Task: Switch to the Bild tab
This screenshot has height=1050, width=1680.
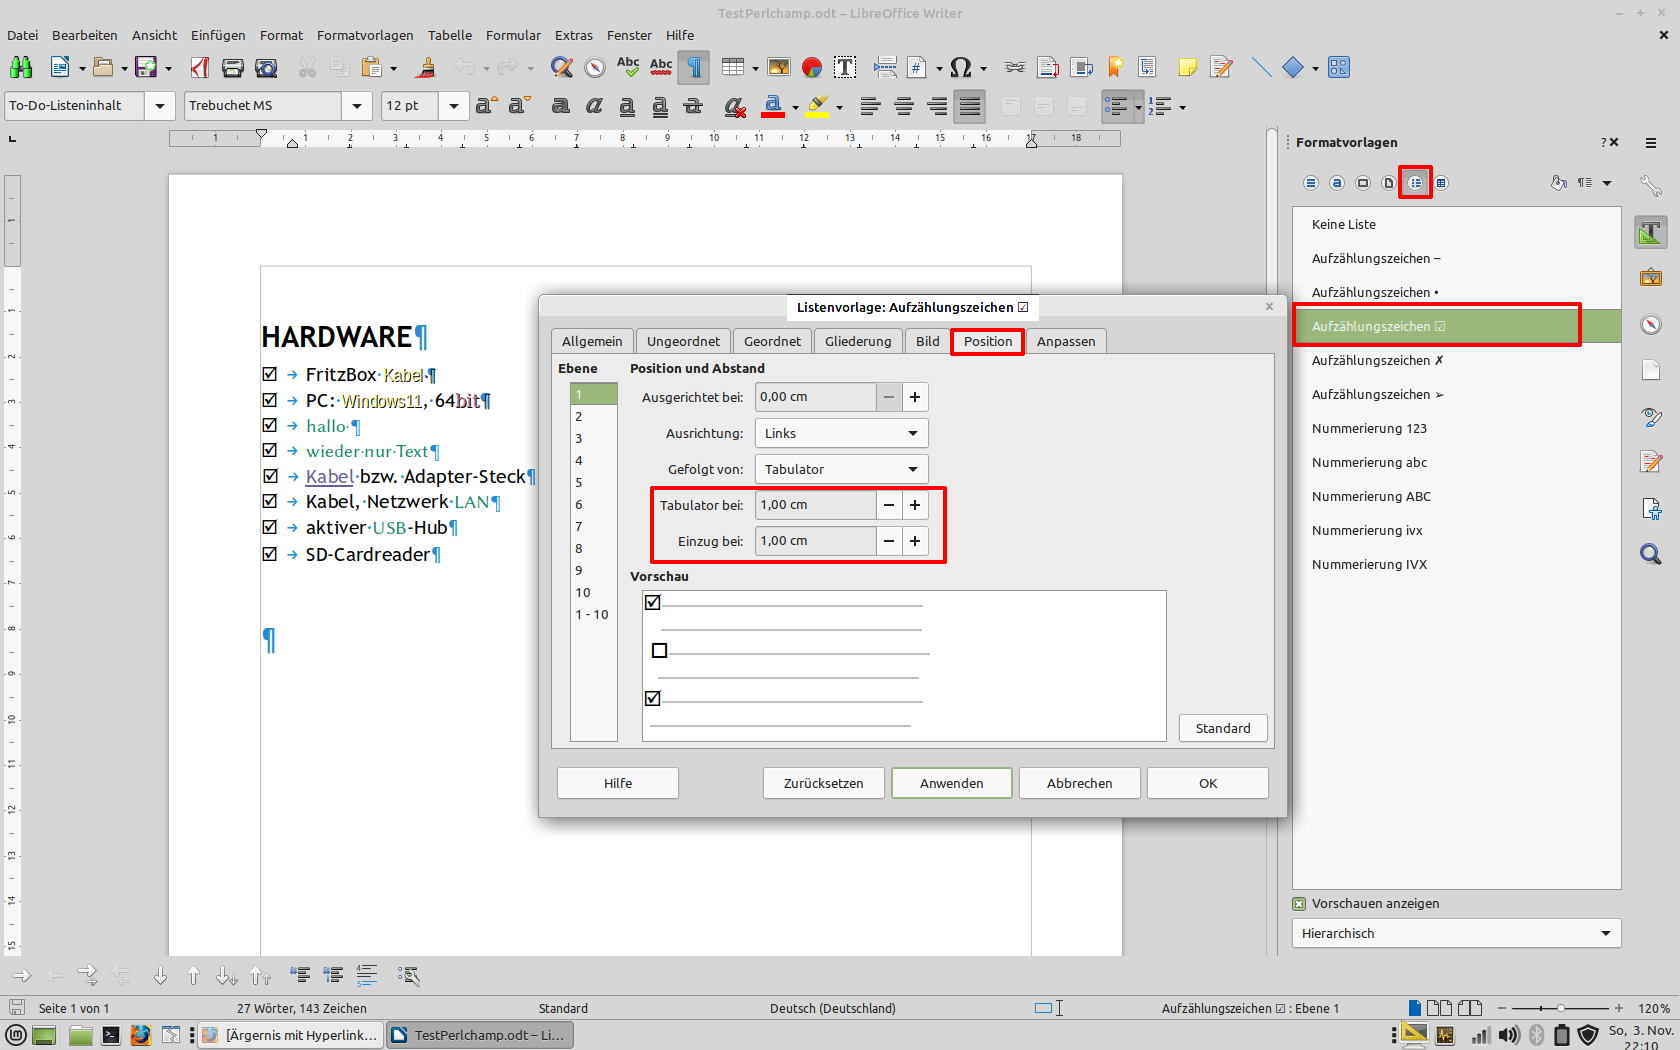Action: coord(928,341)
